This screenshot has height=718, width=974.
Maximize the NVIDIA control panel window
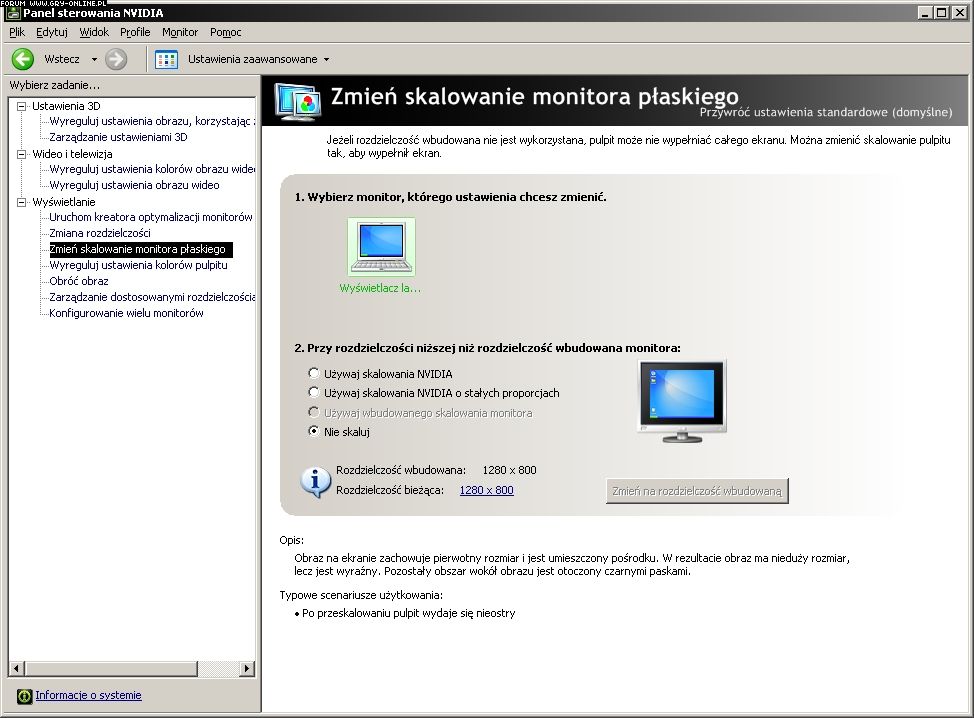click(942, 12)
